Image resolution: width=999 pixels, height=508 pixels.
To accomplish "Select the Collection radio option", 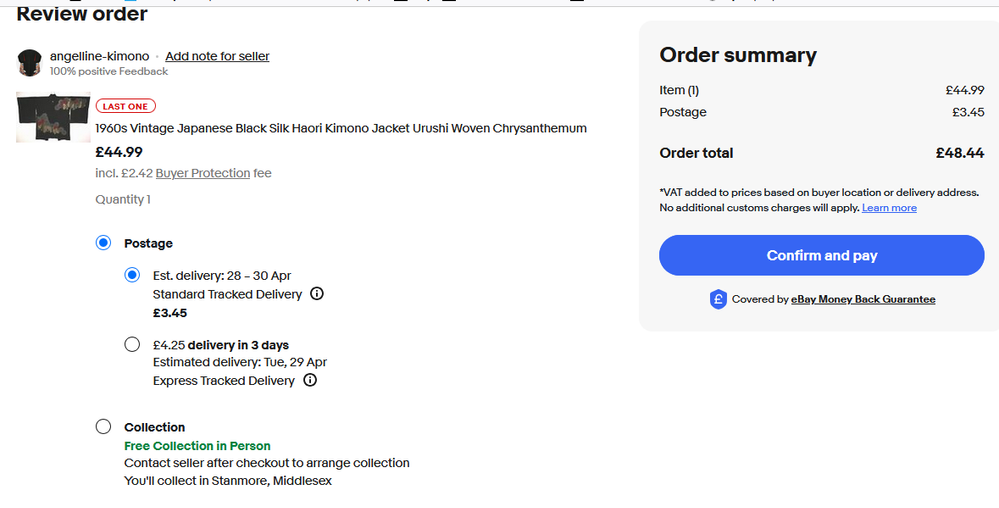I will tap(103, 427).
